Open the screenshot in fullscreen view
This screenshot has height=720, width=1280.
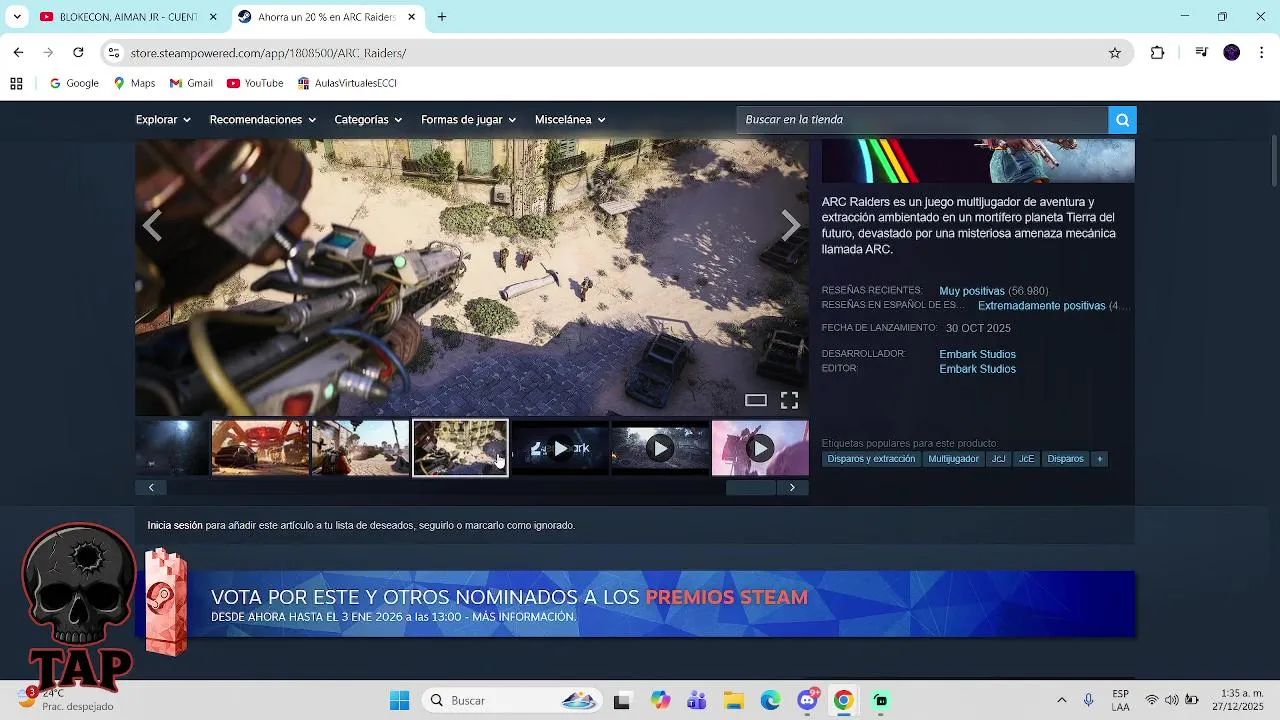(789, 401)
